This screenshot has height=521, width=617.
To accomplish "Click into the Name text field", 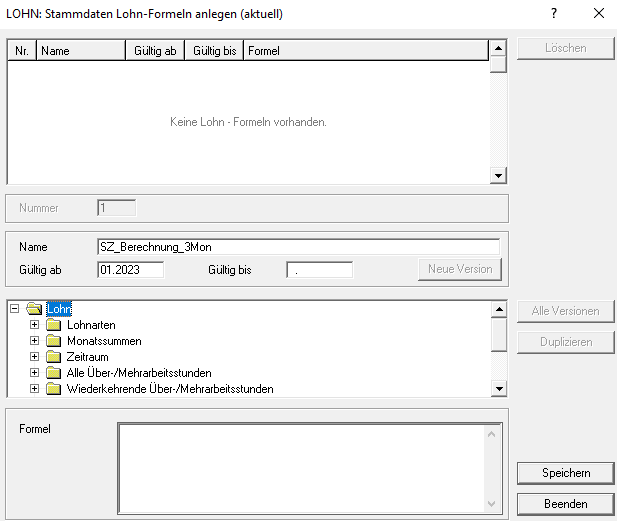I will pyautogui.click(x=298, y=247).
